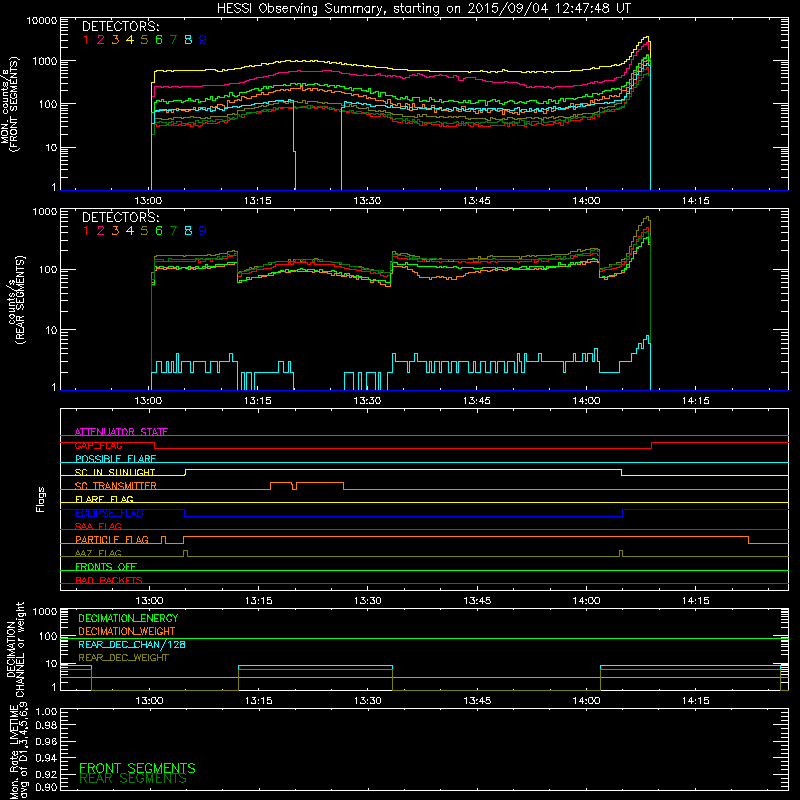This screenshot has width=800, height=800.
Task: Click the bright green FRONT SEGMENTS livetime label
Action: (x=137, y=768)
